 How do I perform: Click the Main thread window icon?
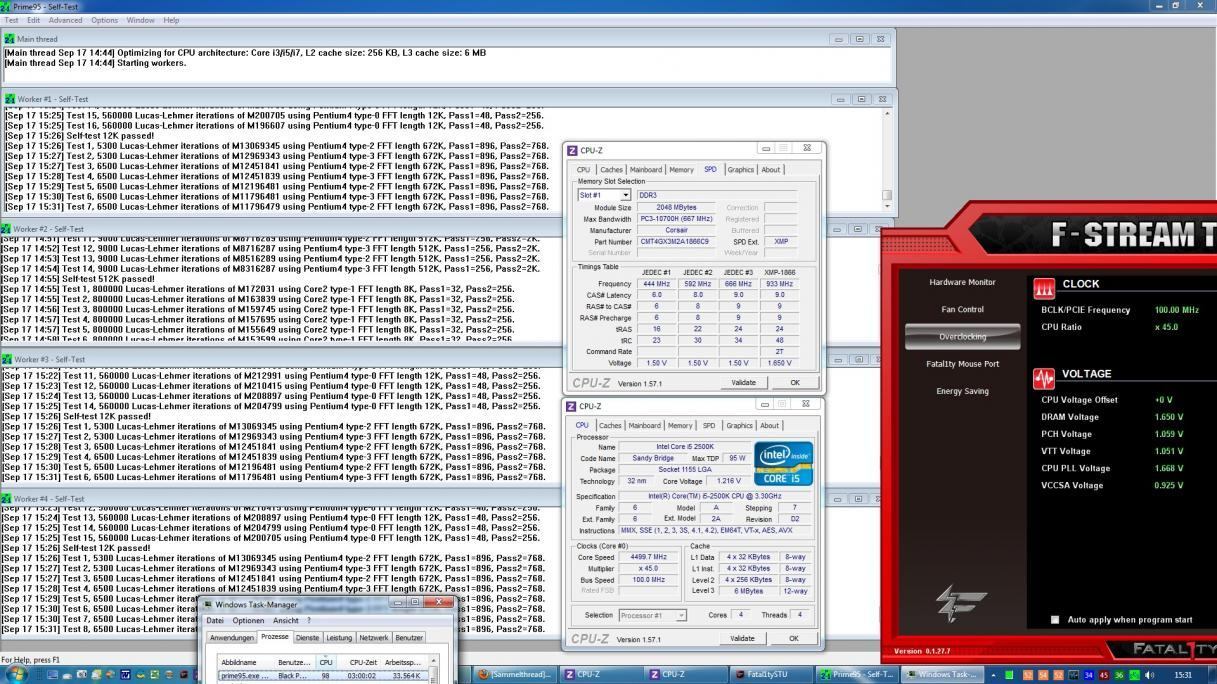point(10,39)
